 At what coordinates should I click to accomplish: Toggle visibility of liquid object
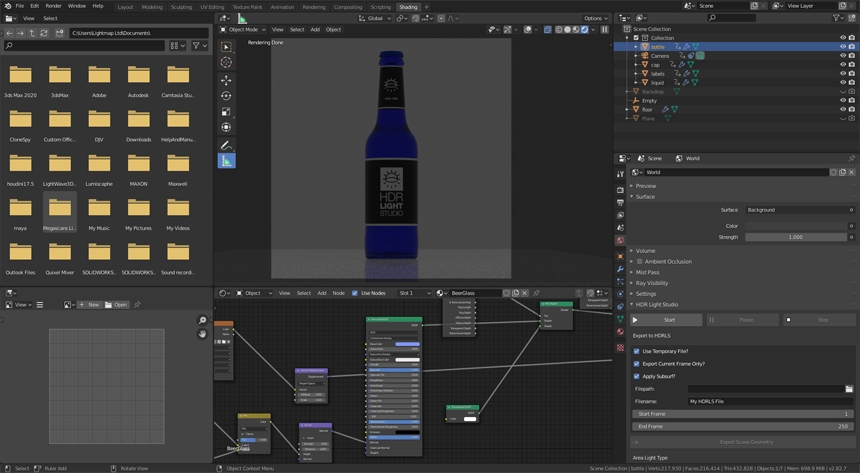[843, 82]
